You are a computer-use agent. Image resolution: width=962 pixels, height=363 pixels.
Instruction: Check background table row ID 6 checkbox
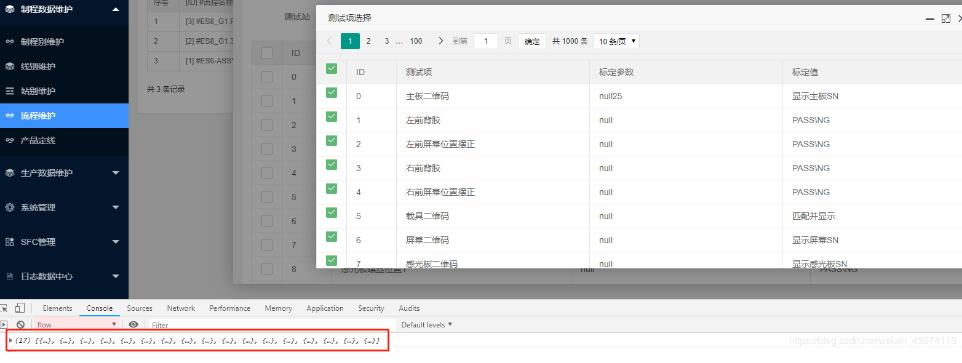click(267, 220)
